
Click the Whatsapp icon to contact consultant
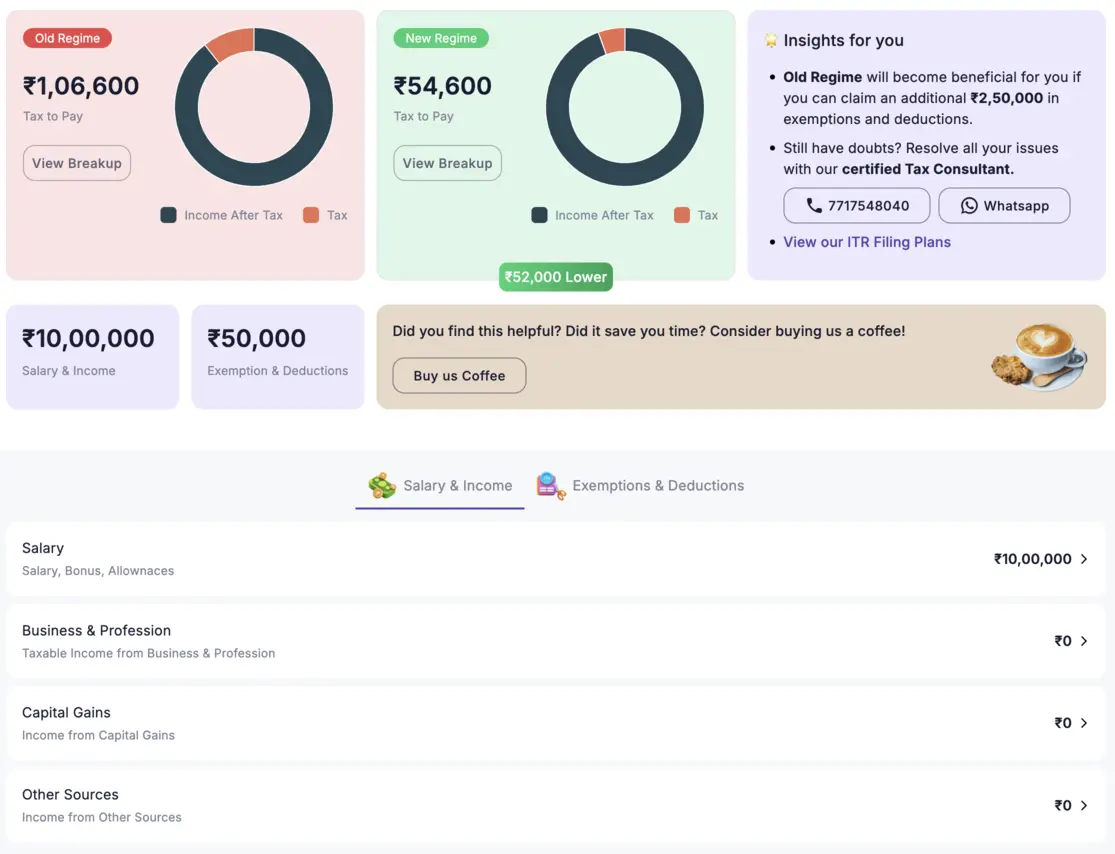tap(968, 205)
